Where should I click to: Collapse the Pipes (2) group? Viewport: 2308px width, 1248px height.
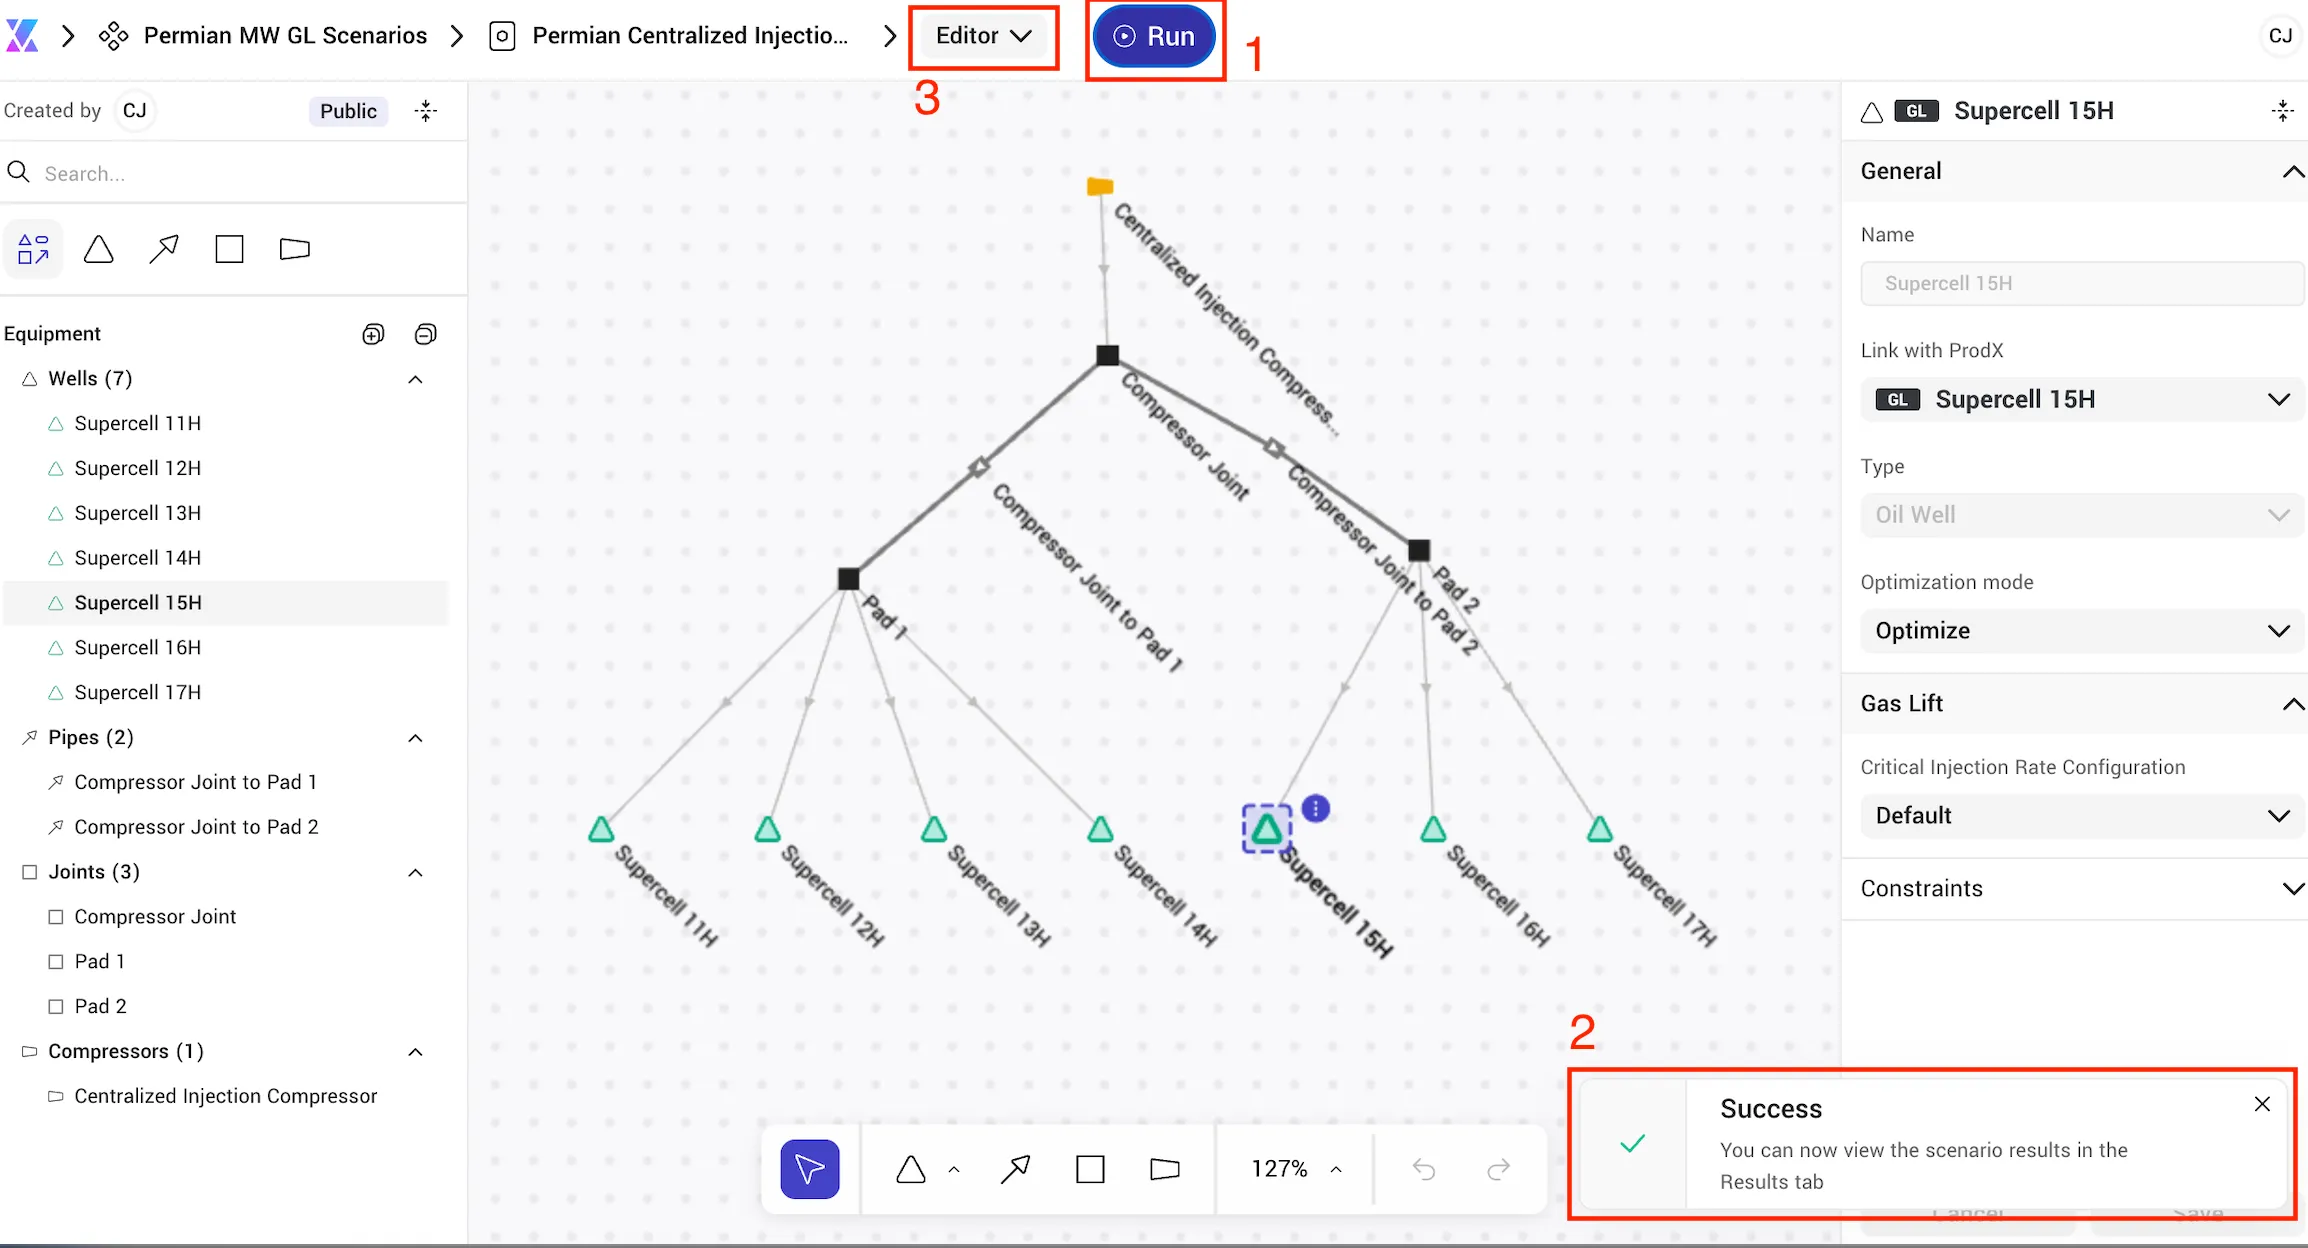pos(416,738)
